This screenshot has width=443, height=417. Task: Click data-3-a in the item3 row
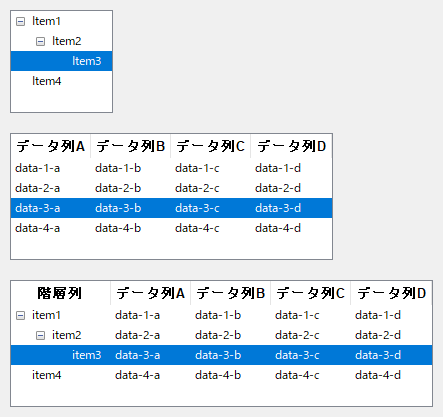[x=138, y=355]
